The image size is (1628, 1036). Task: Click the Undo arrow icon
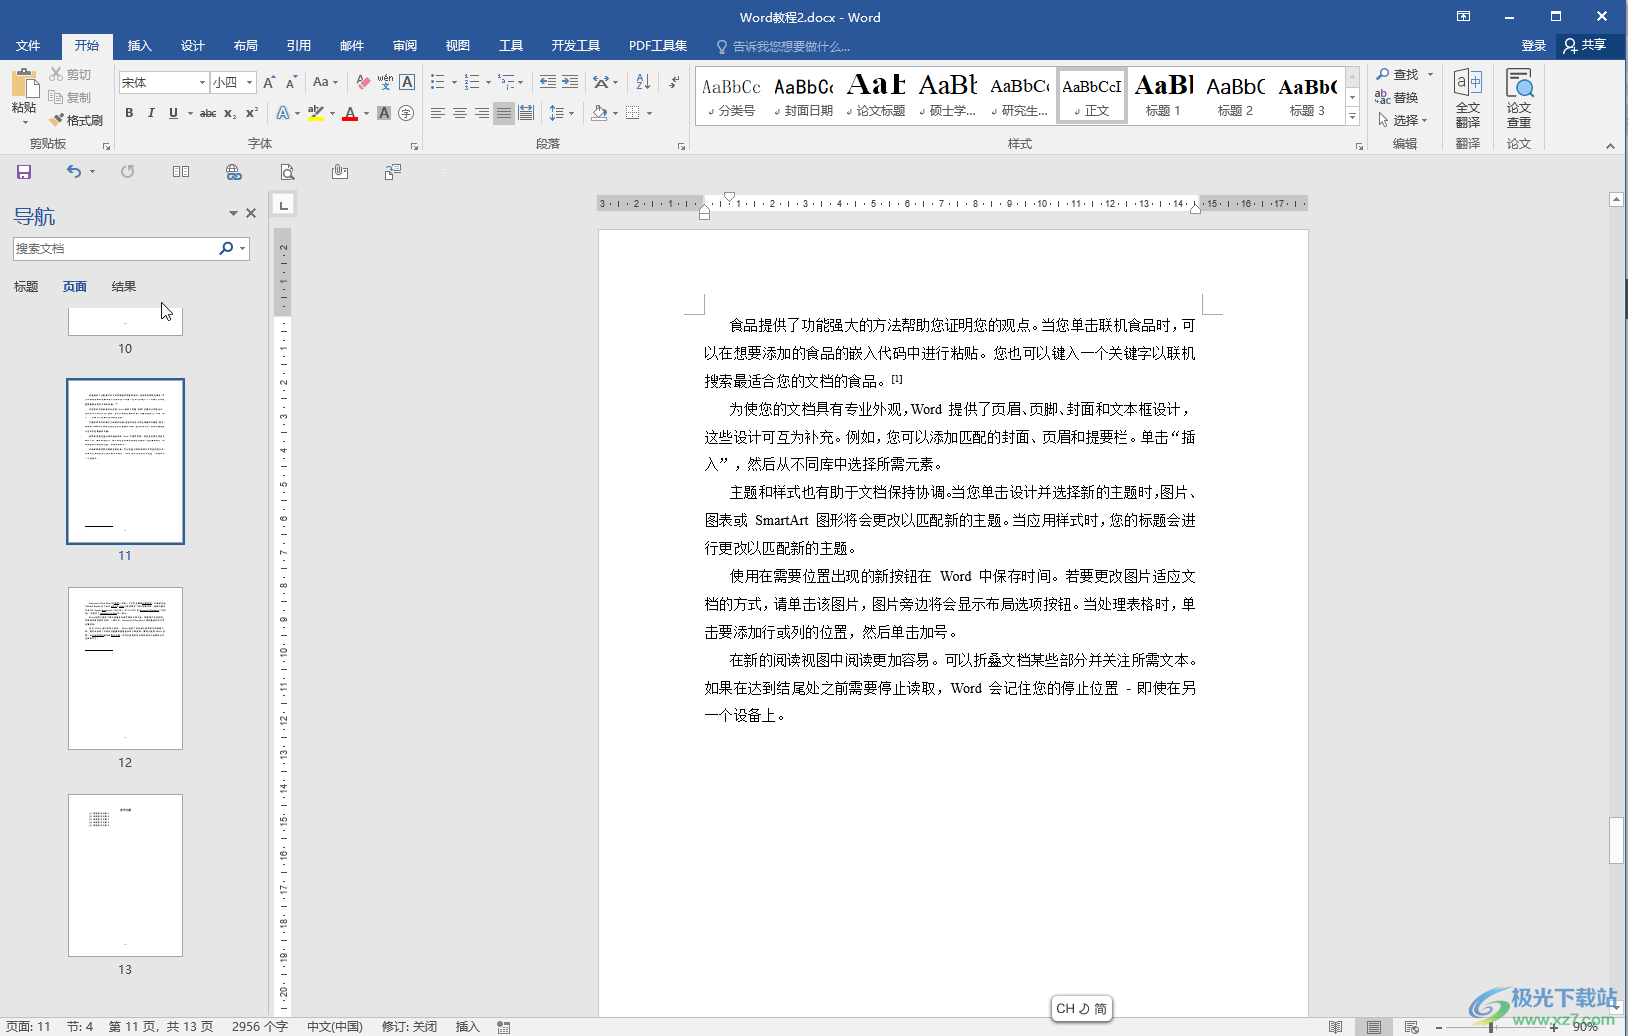pyautogui.click(x=73, y=172)
